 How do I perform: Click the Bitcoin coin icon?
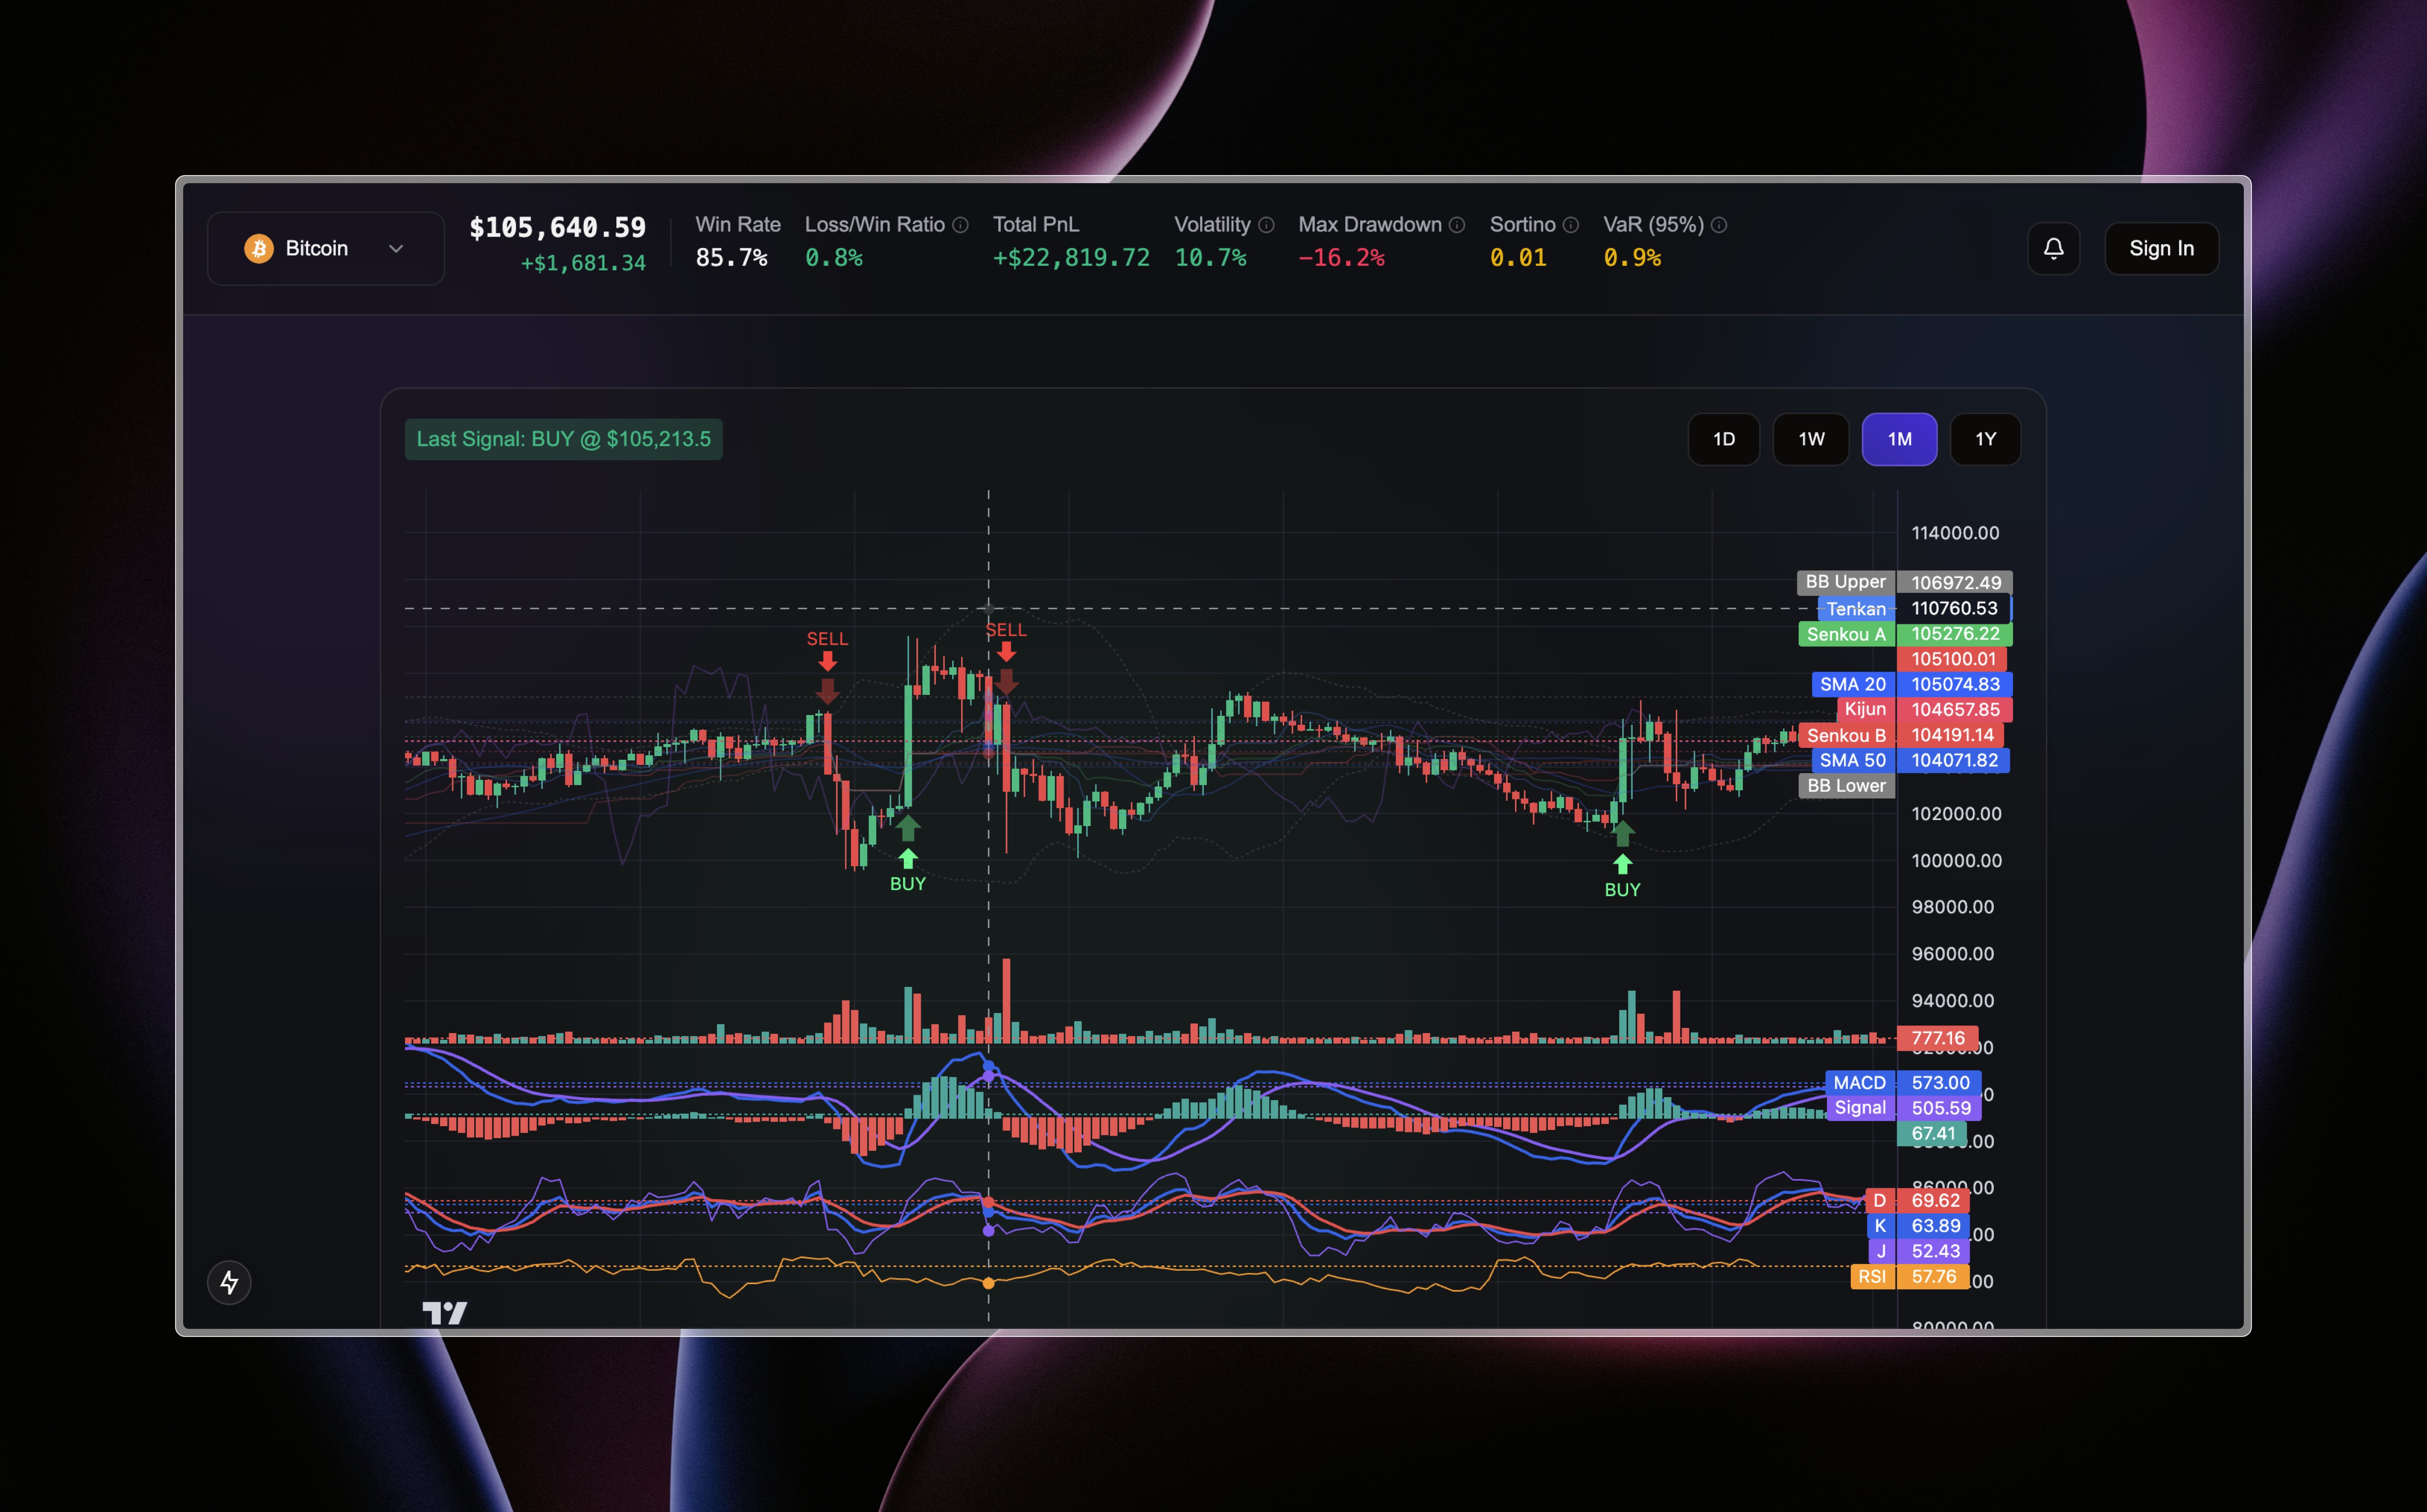(259, 248)
